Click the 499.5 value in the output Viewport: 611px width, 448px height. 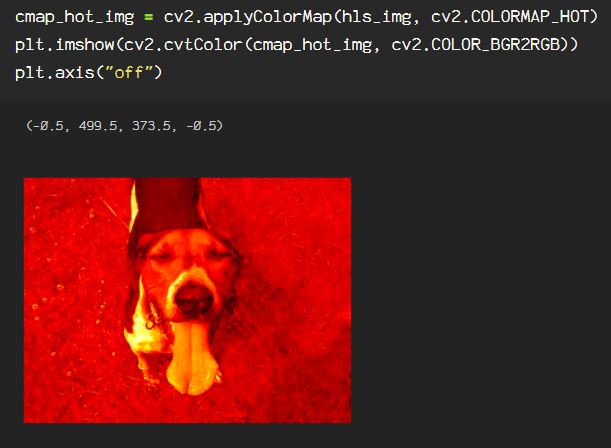98,126
